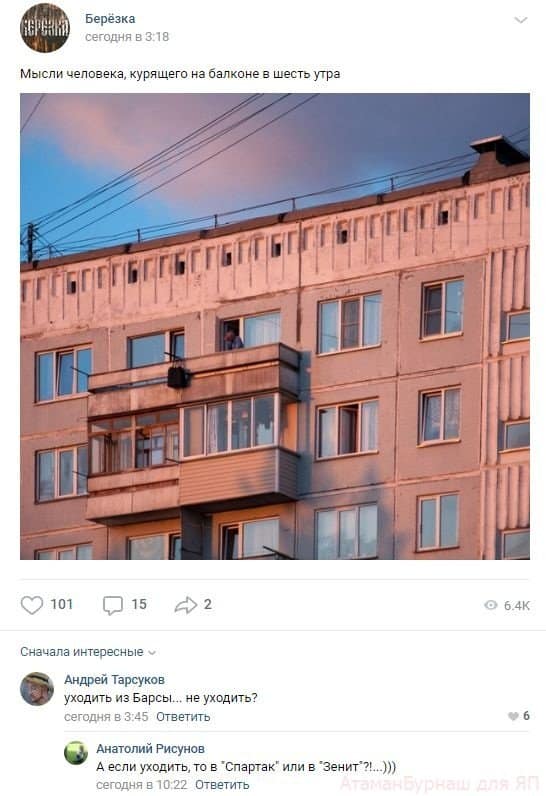The width and height of the screenshot is (546, 796).
Task: Open Андрей Тарсуков name link
Action: (x=114, y=680)
